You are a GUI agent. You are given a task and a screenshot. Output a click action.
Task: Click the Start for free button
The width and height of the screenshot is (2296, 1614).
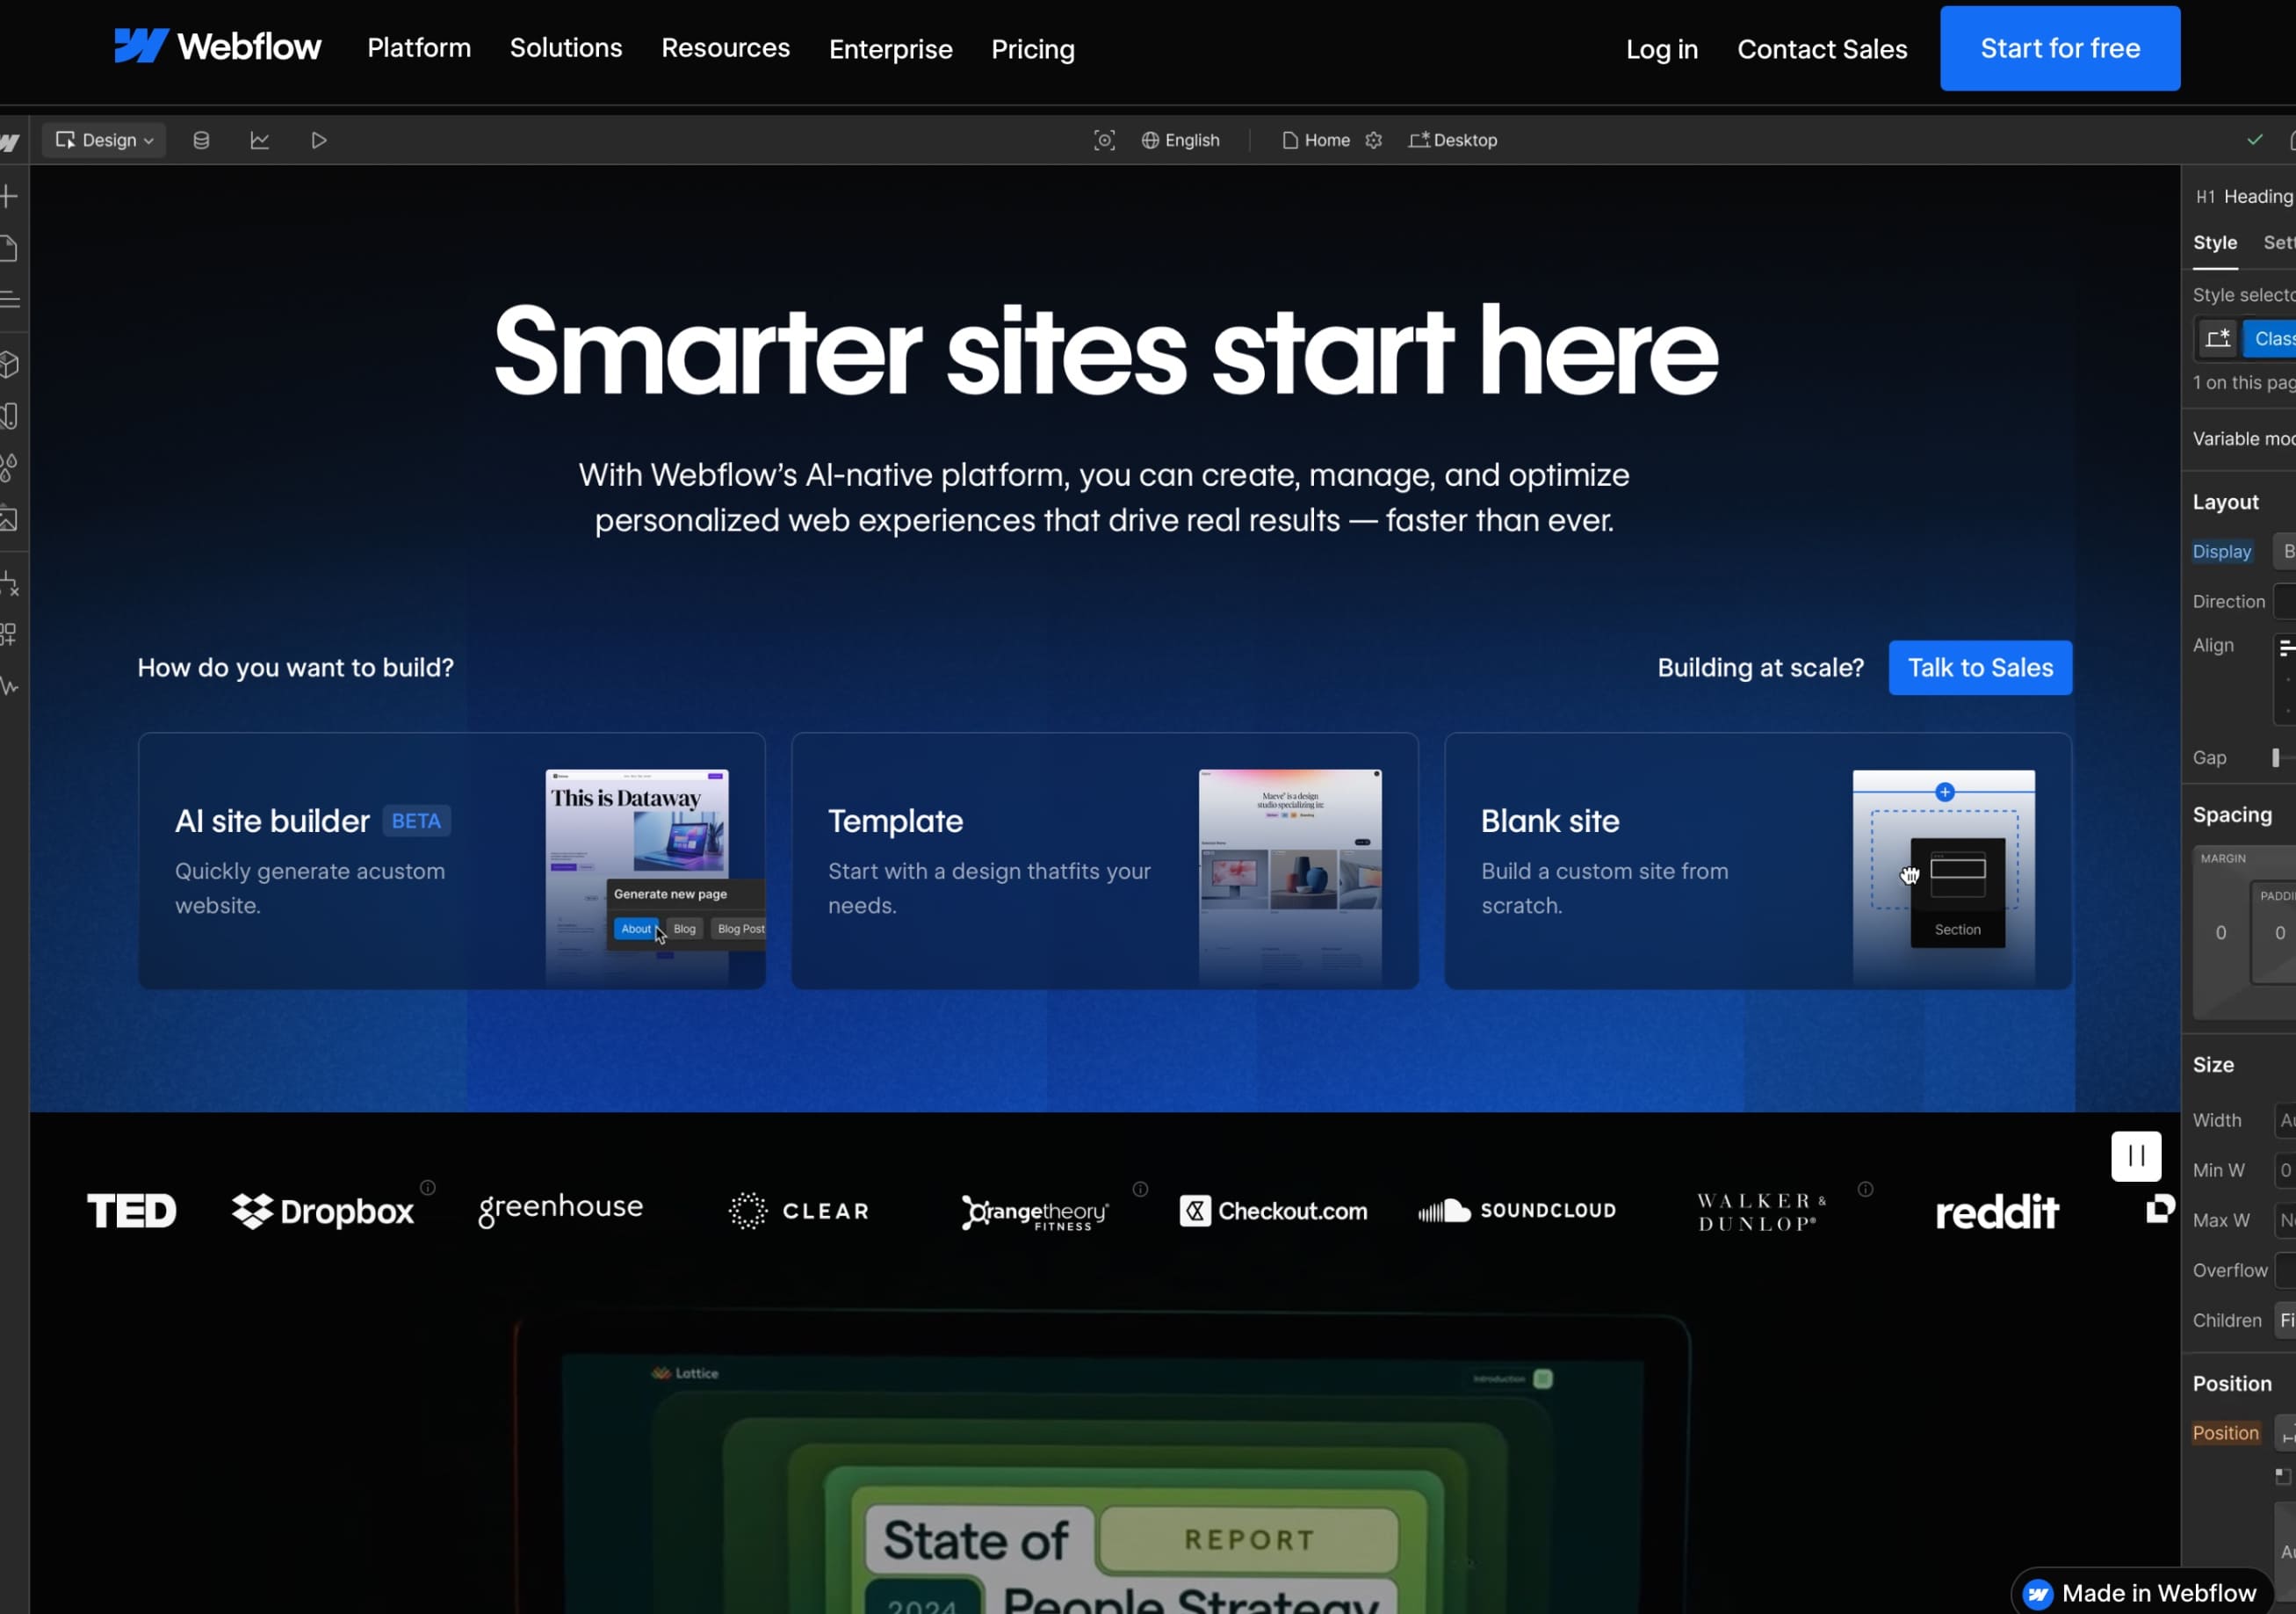pos(2059,47)
